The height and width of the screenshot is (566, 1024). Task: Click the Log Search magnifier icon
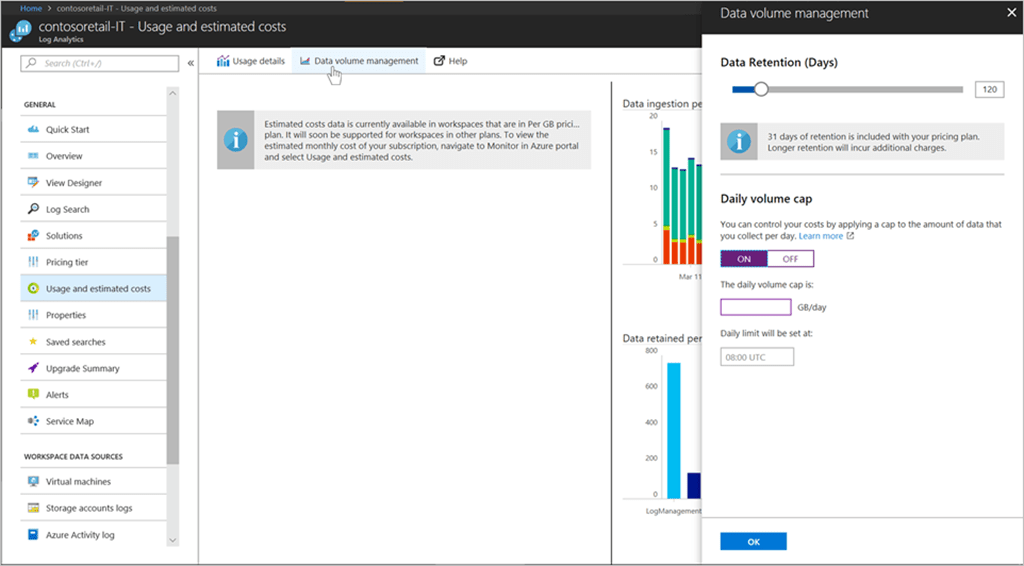(33, 209)
